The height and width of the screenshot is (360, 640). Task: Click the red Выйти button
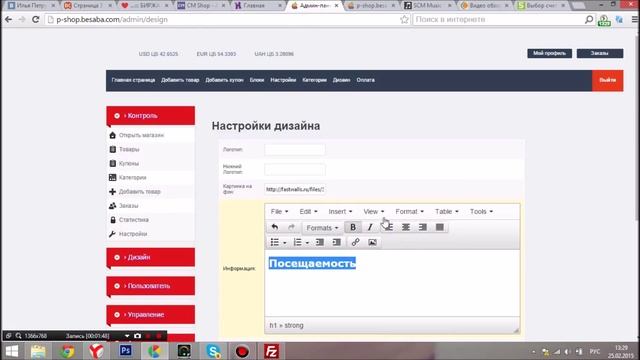click(607, 80)
